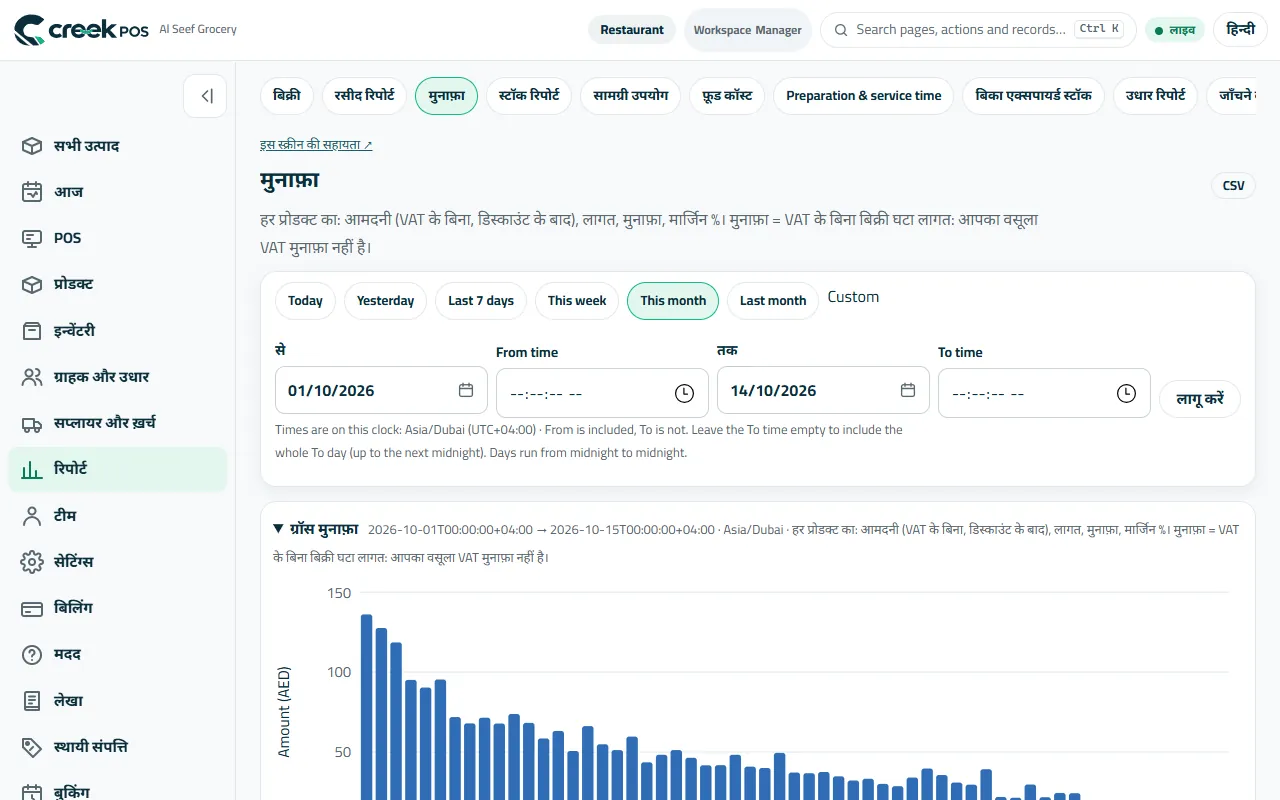Open the calendar picker in the तक date field

[908, 390]
